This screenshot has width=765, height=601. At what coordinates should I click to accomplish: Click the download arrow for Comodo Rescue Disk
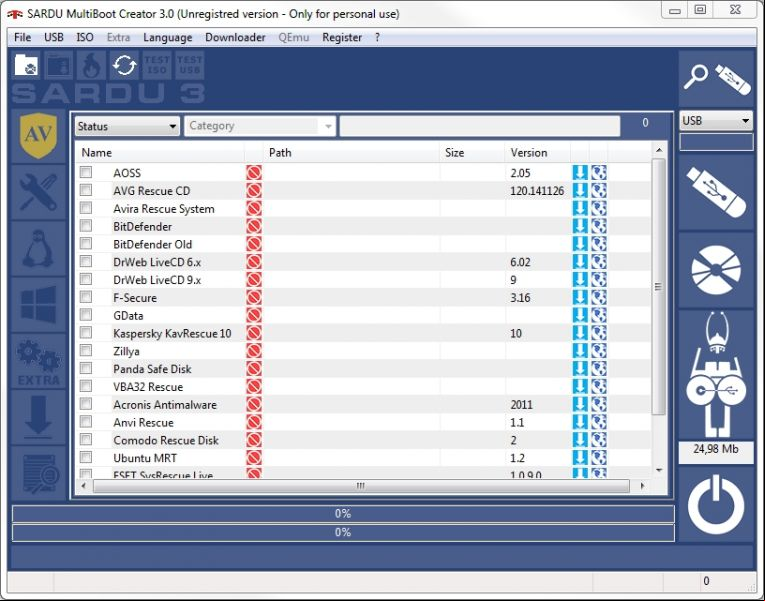[x=580, y=440]
